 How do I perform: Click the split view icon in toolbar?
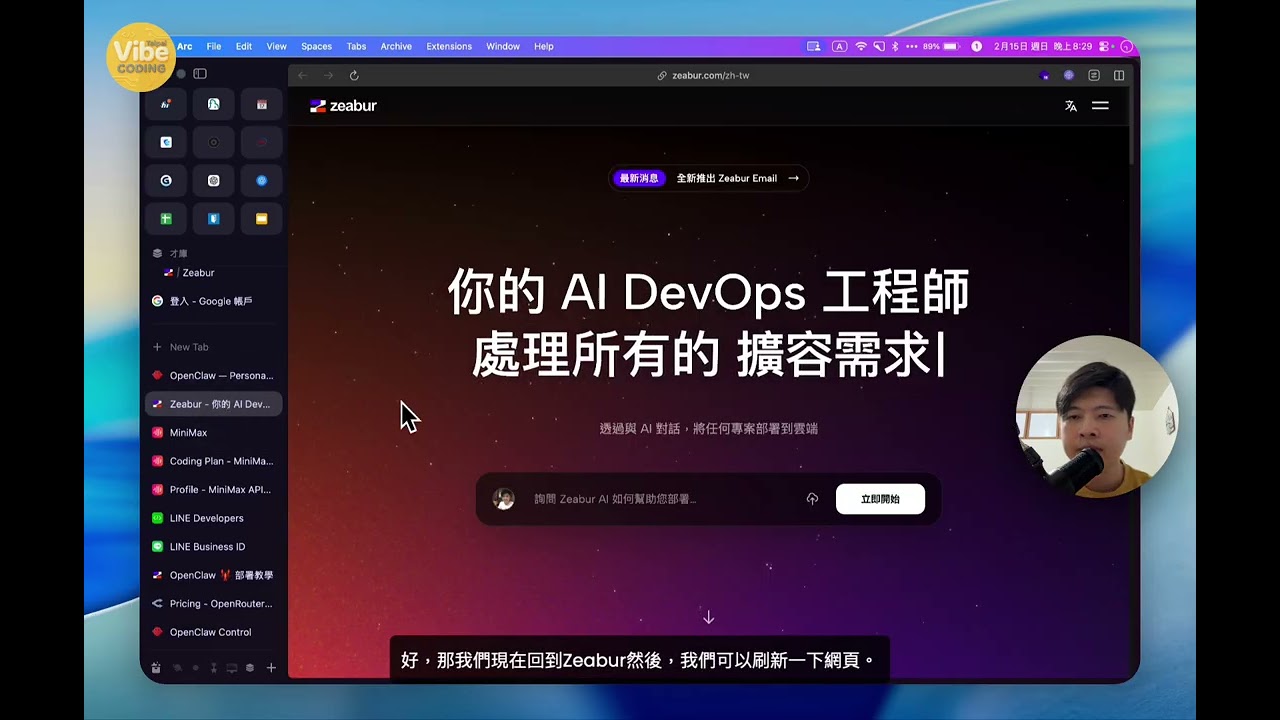[x=1119, y=75]
